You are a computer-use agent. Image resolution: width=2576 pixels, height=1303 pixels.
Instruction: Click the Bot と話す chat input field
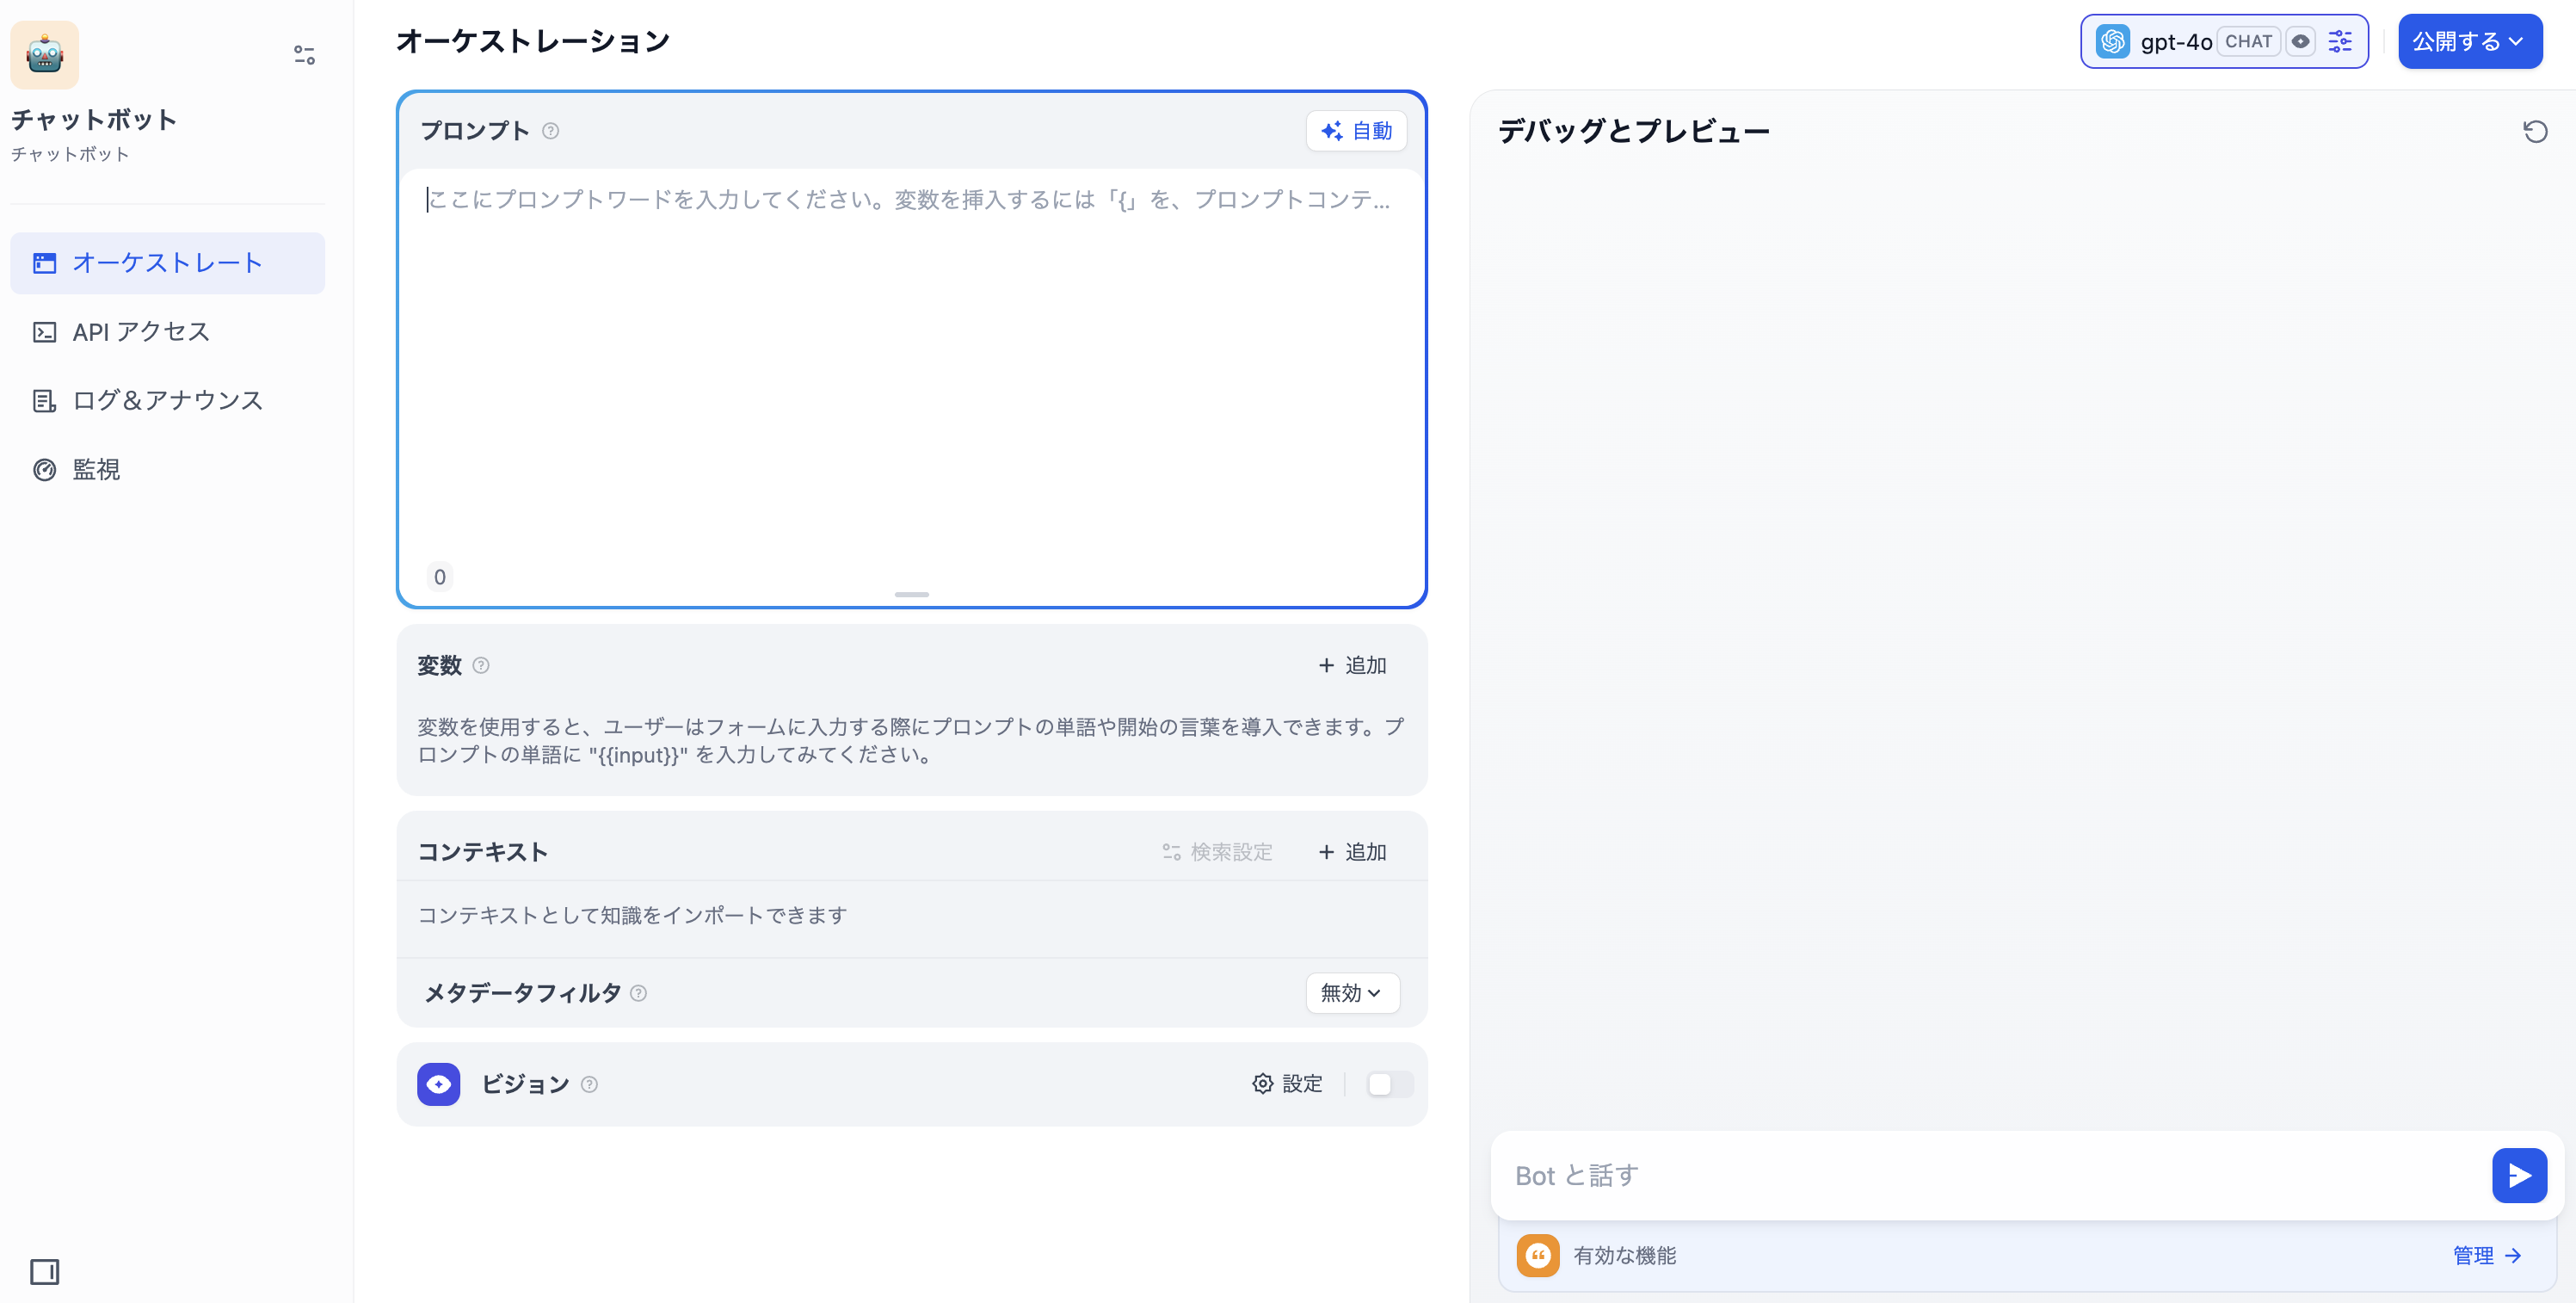tap(1990, 1176)
